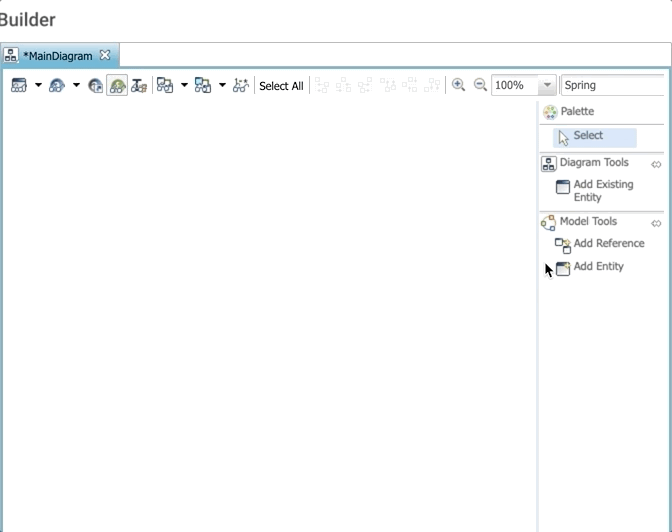The height and width of the screenshot is (532, 672).
Task: Click the Model Tools group icon
Action: click(x=549, y=223)
